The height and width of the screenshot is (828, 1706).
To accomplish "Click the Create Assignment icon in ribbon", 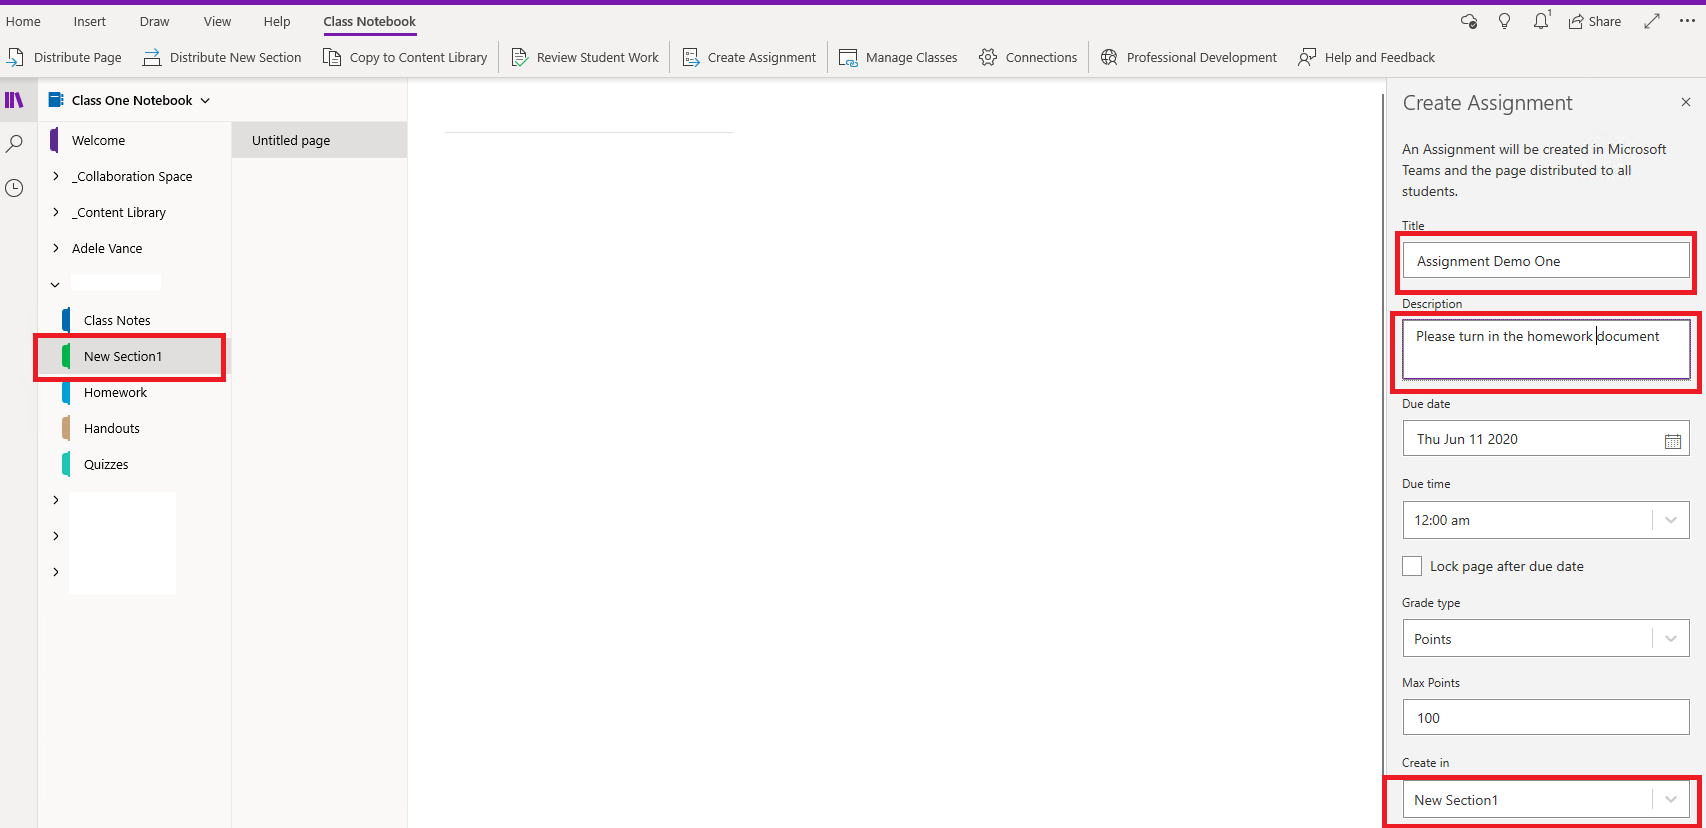I will 691,57.
